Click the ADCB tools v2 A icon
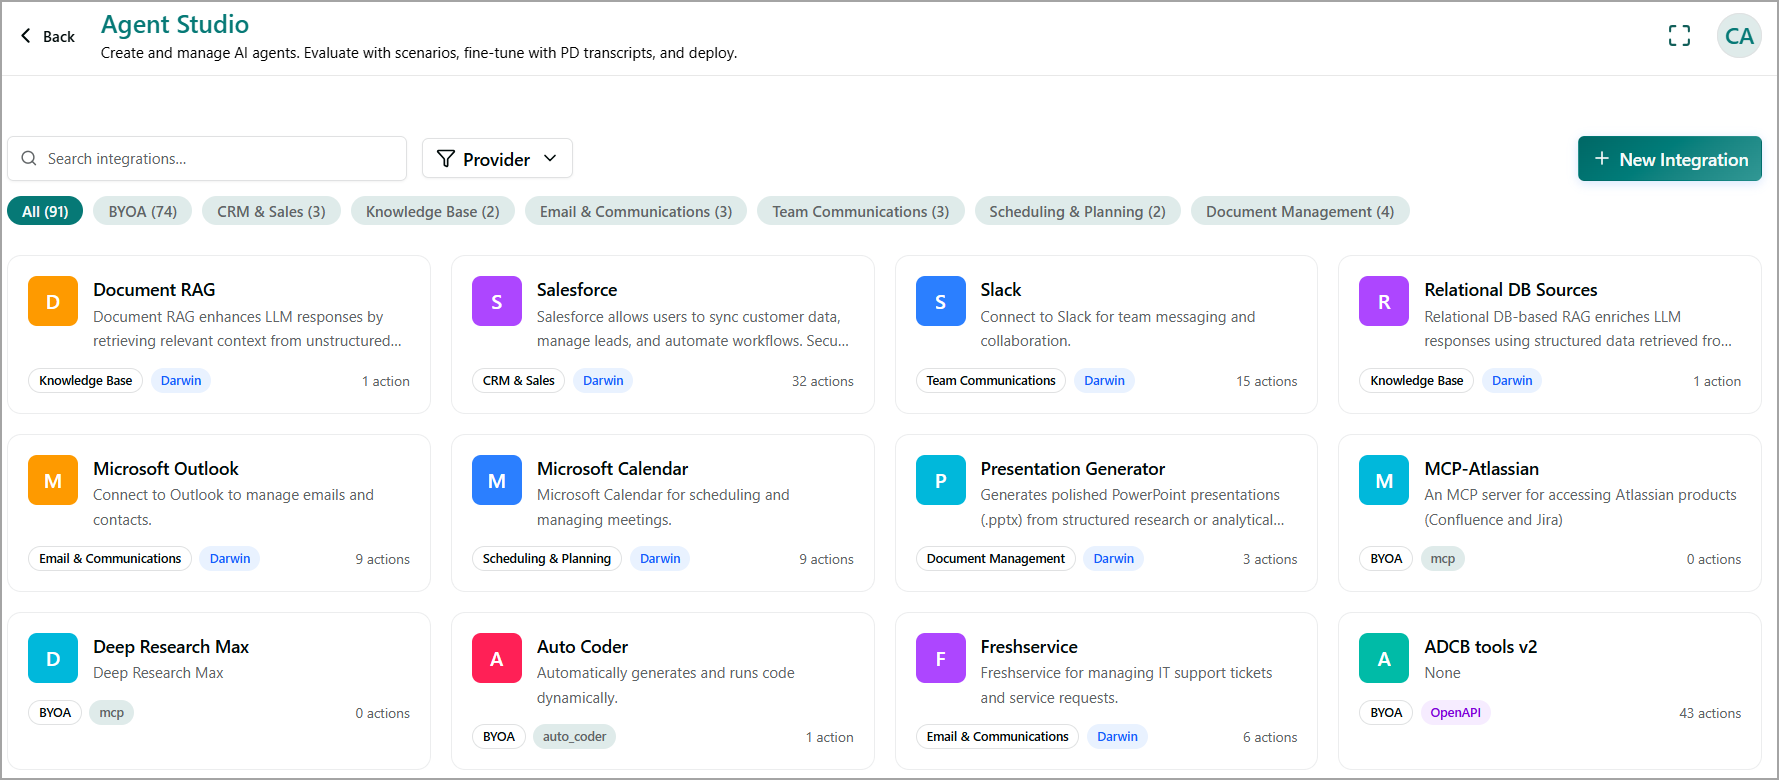Image resolution: width=1779 pixels, height=780 pixels. (1384, 658)
